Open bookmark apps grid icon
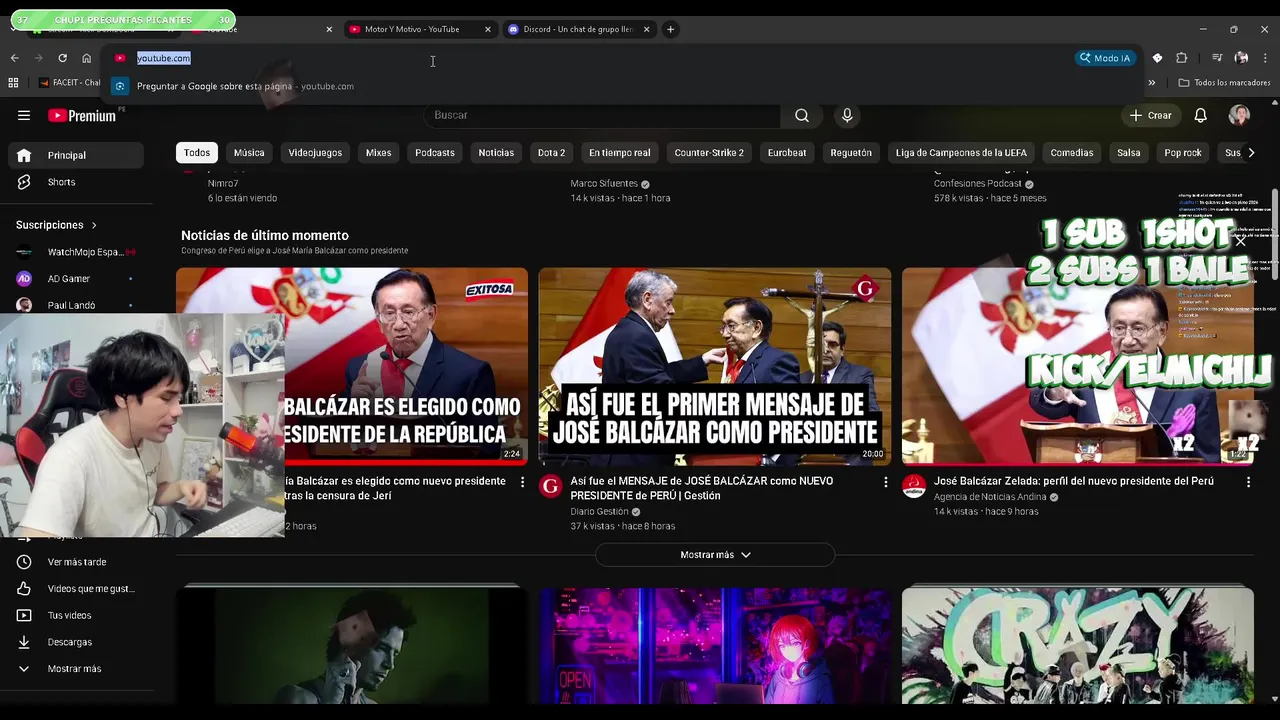Image resolution: width=1280 pixels, height=720 pixels. (13, 83)
